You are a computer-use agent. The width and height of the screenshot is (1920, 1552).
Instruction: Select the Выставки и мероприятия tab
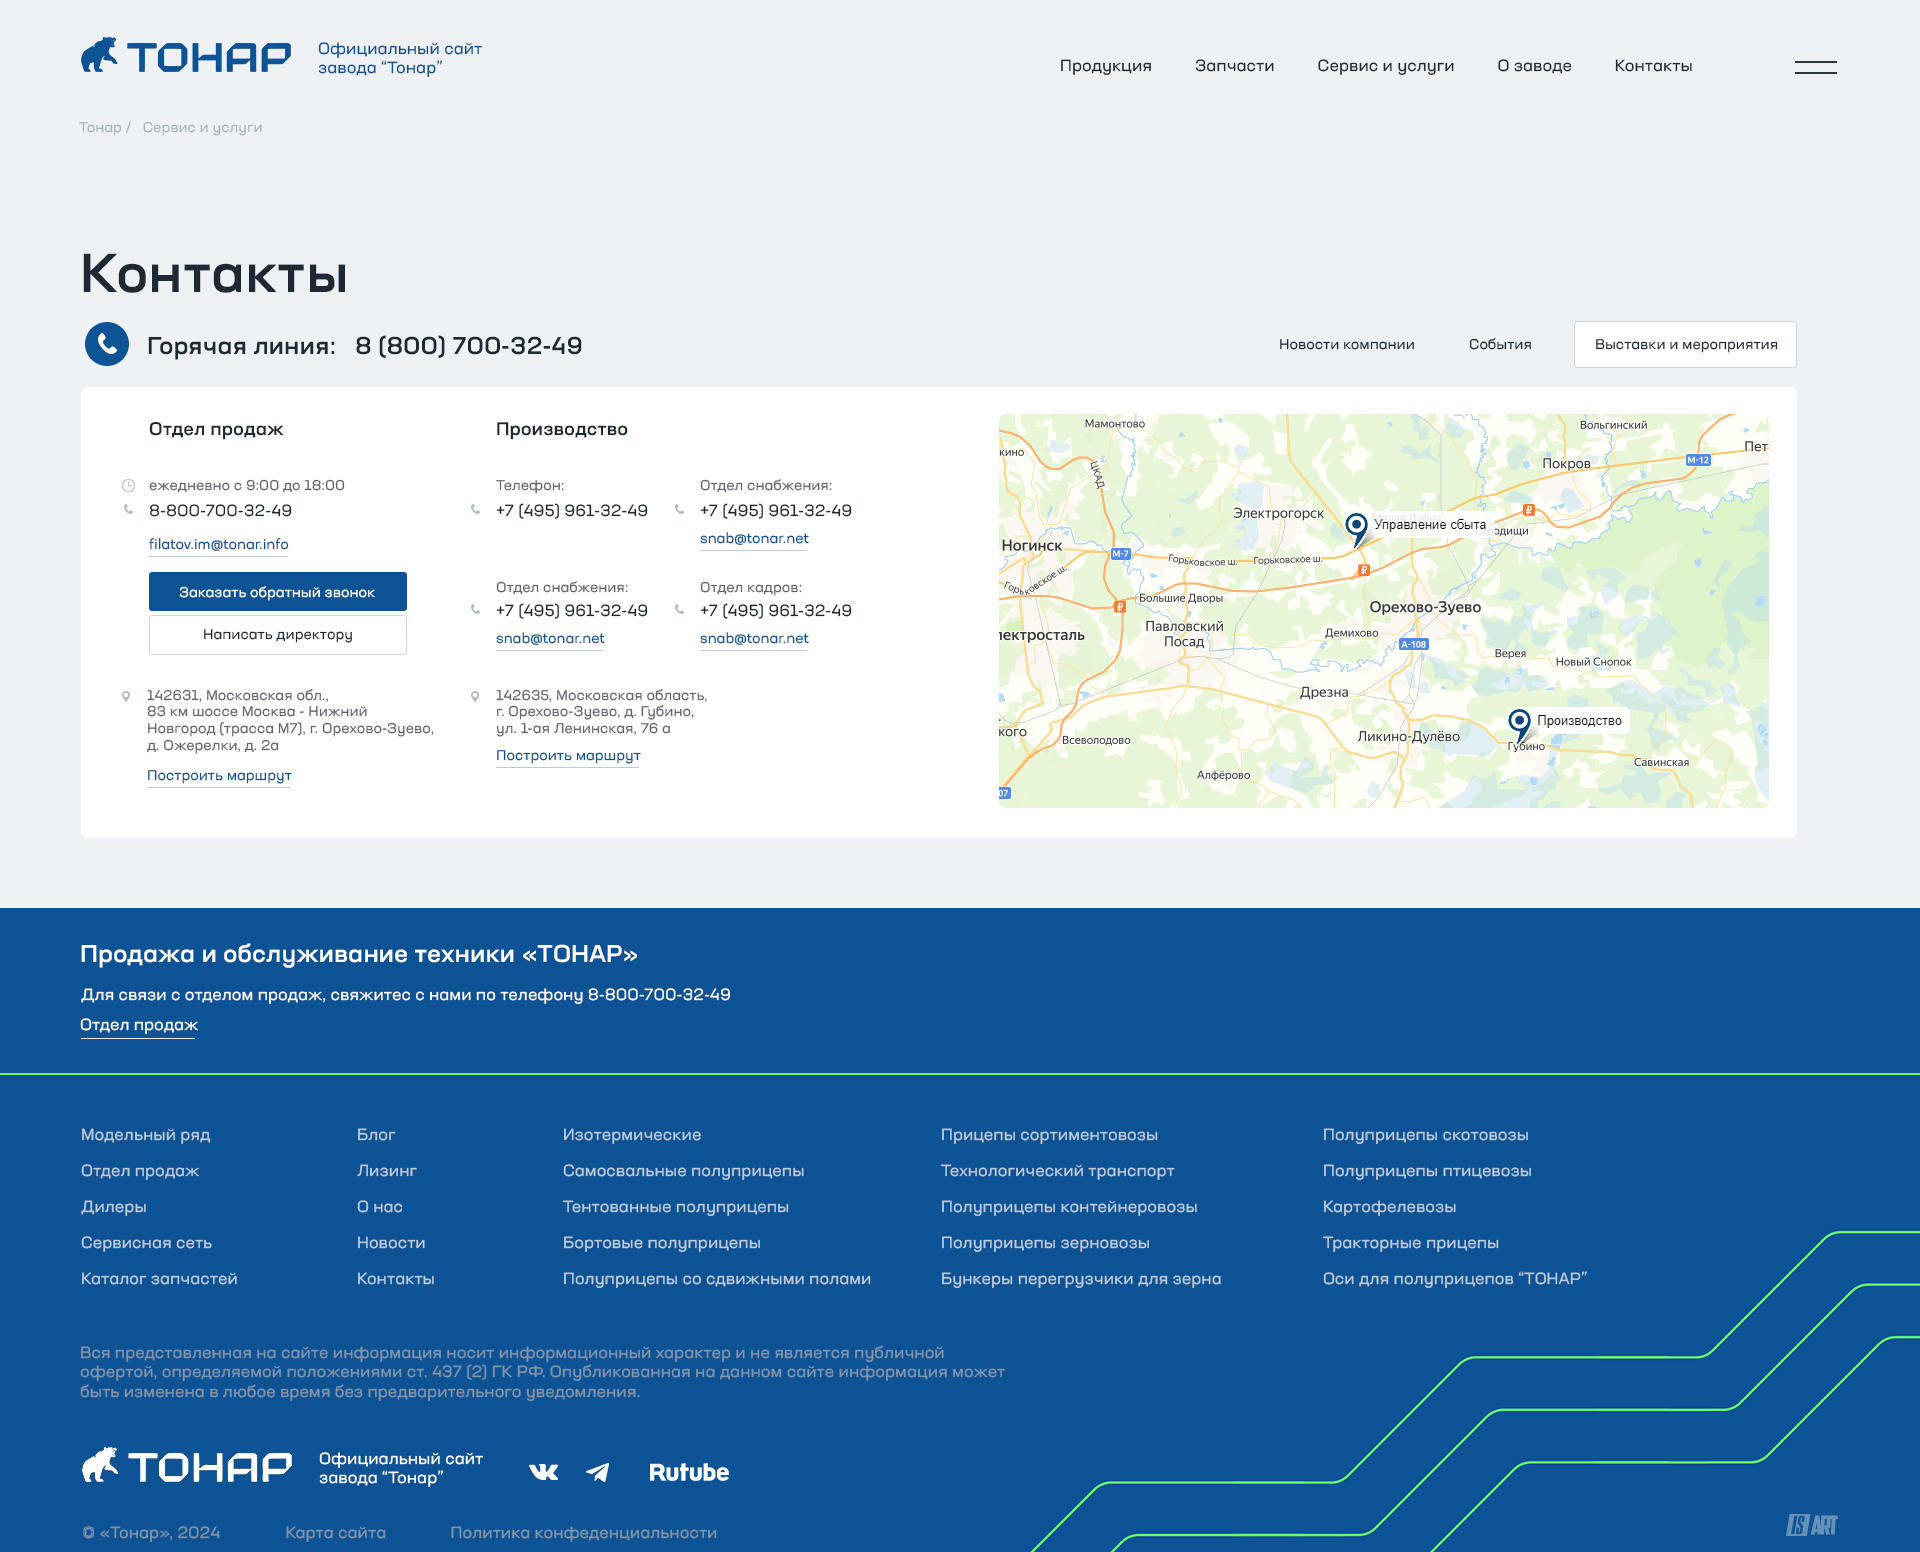[1686, 344]
